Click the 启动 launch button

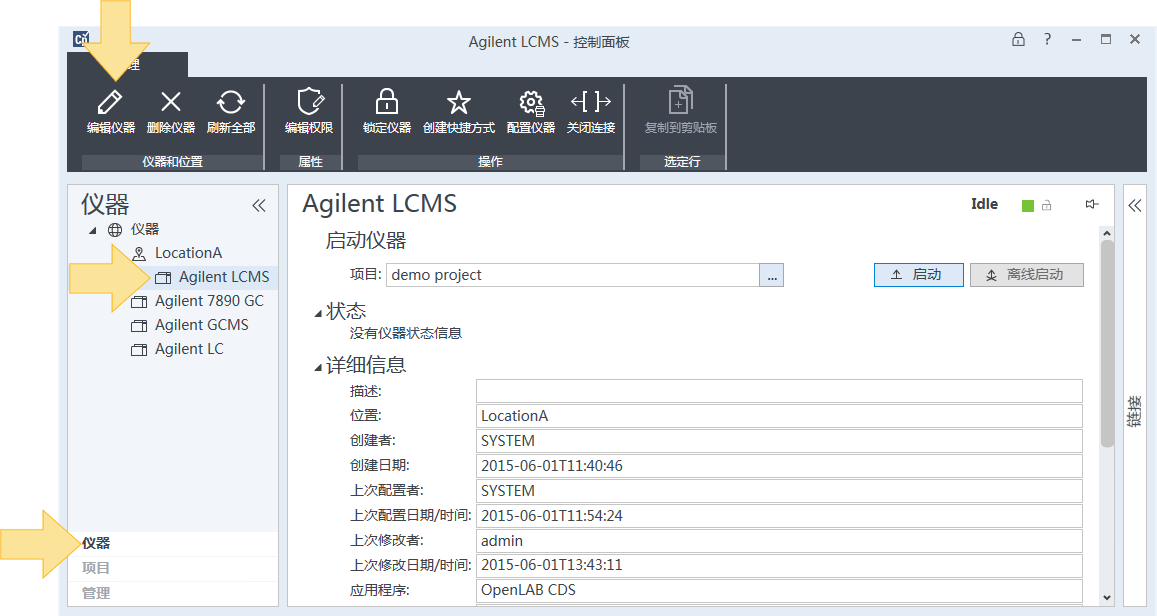919,274
